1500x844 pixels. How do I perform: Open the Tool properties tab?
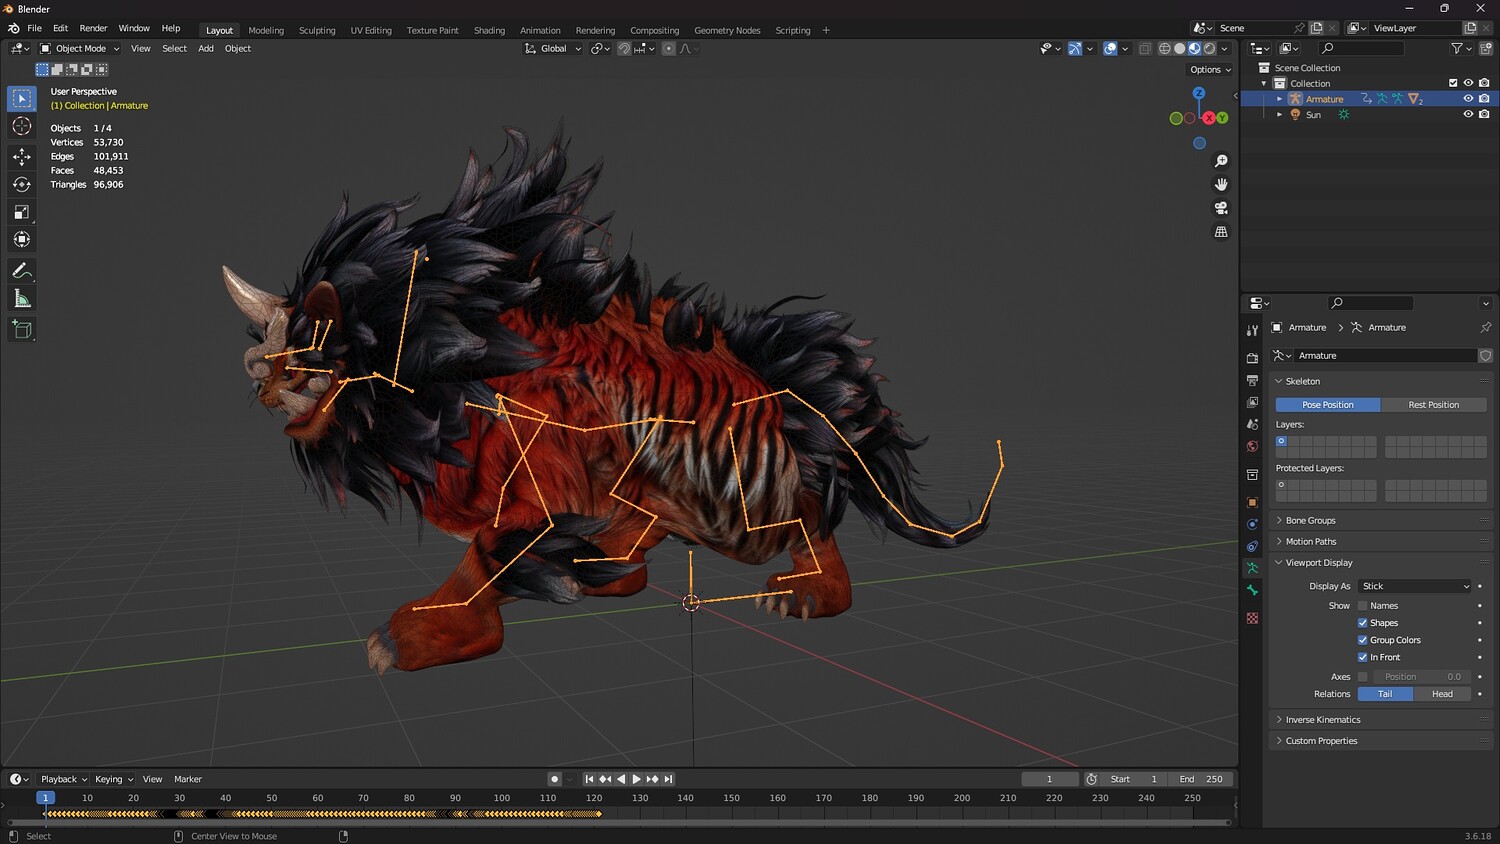[1252, 330]
